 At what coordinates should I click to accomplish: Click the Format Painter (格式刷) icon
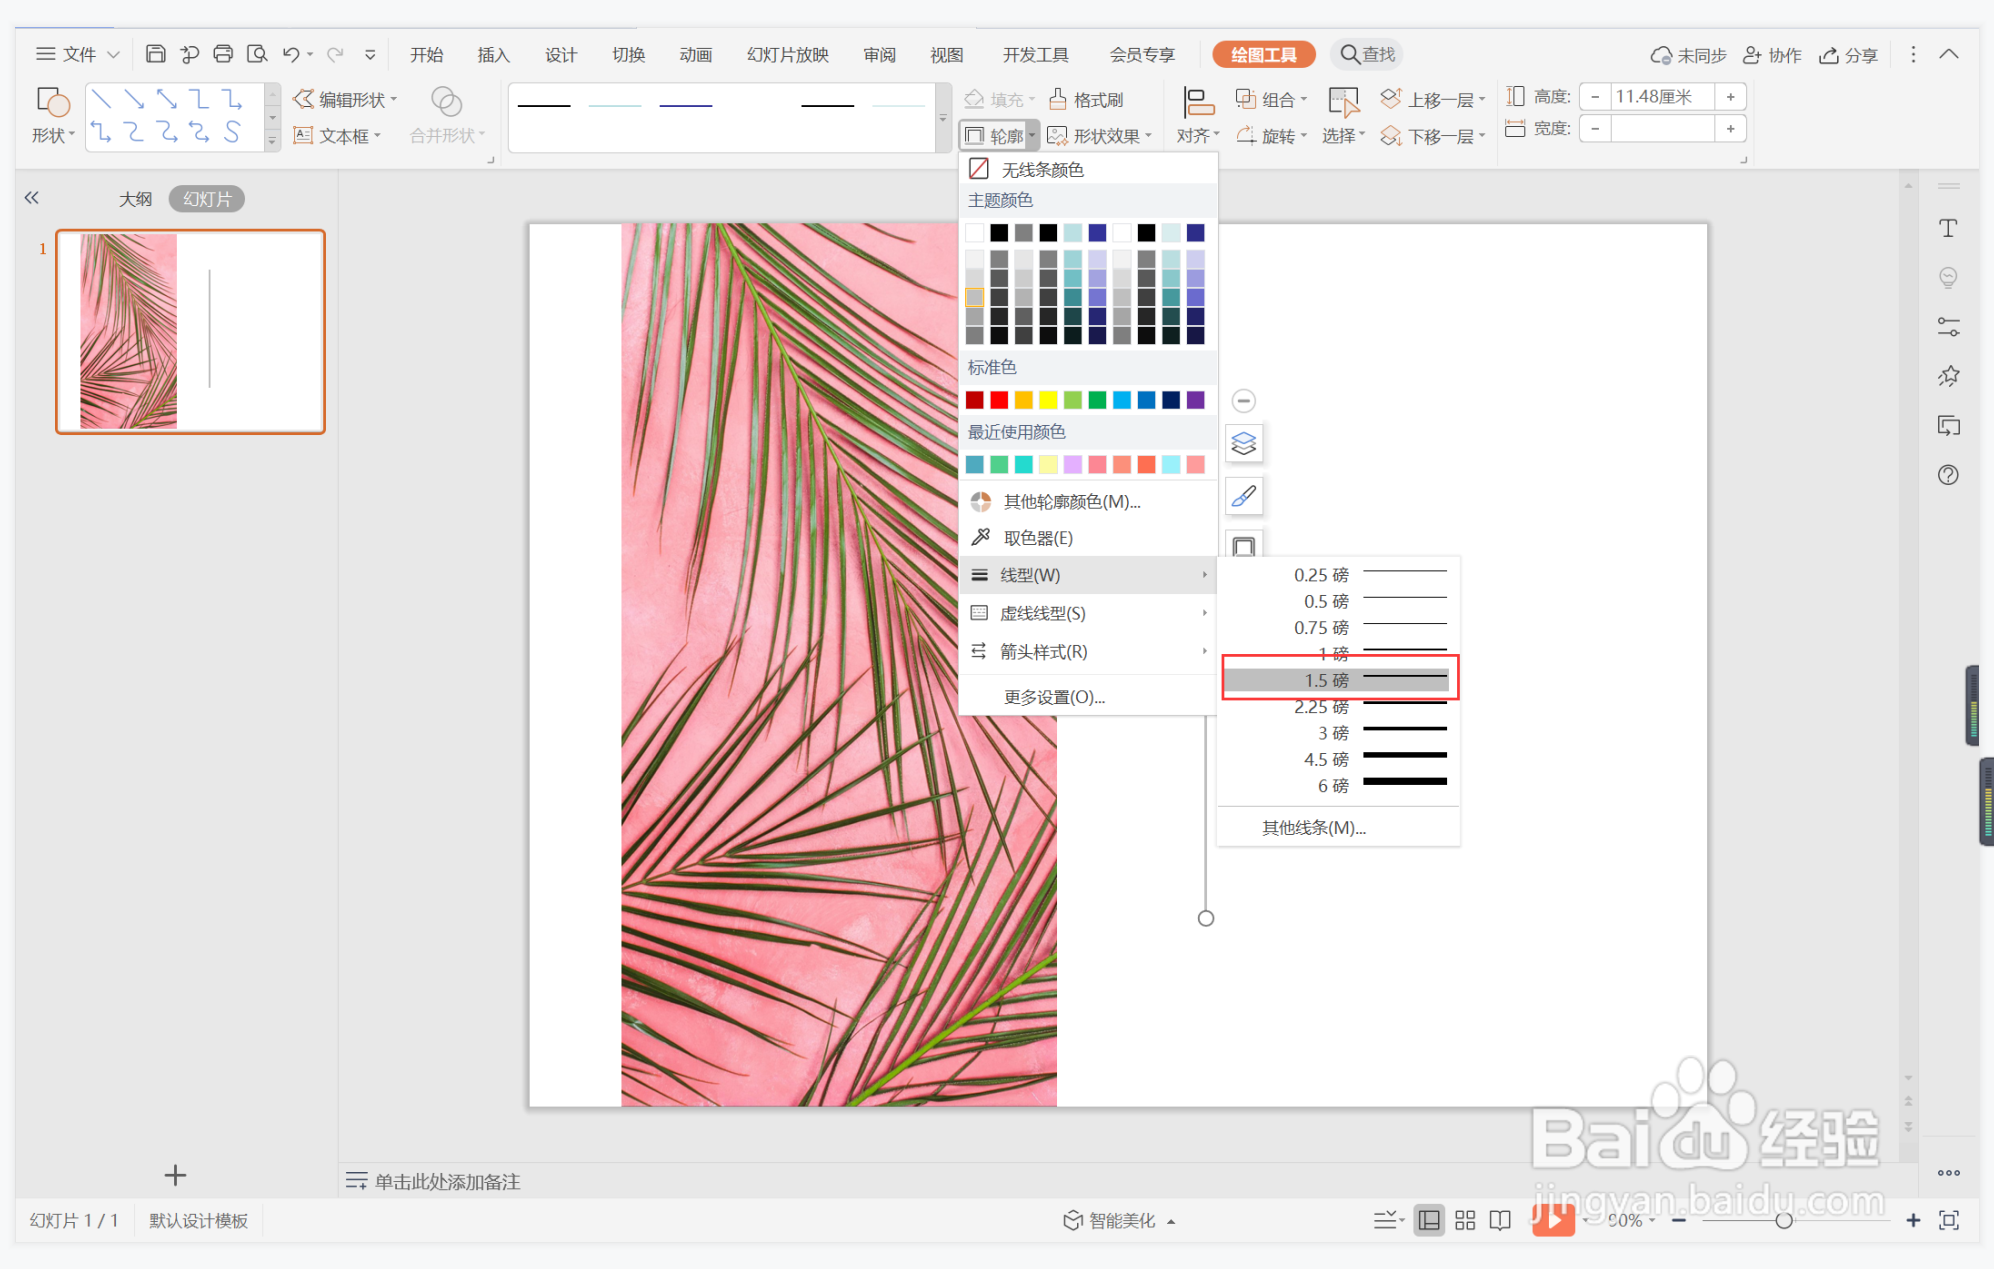click(1058, 99)
